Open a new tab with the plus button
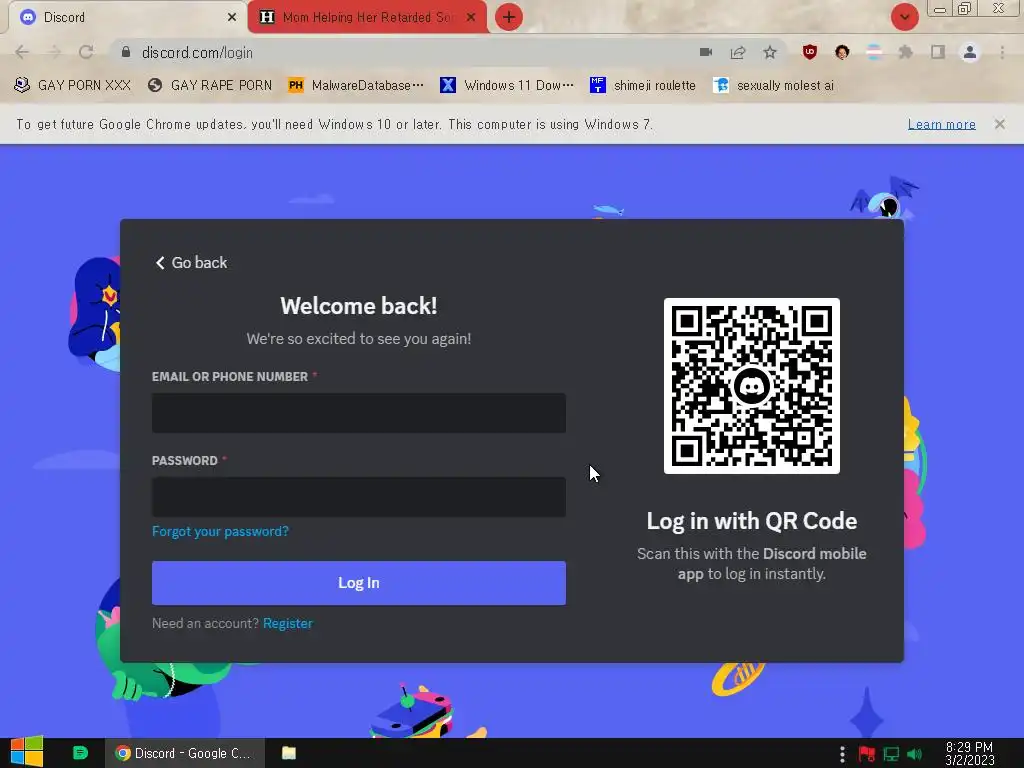 coord(509,17)
